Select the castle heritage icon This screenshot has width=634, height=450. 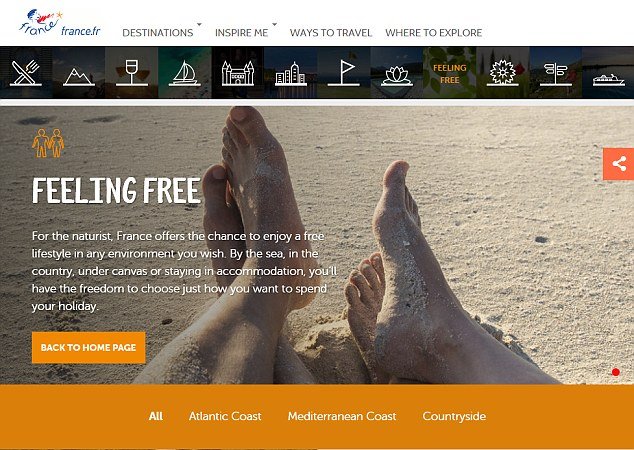[x=238, y=73]
